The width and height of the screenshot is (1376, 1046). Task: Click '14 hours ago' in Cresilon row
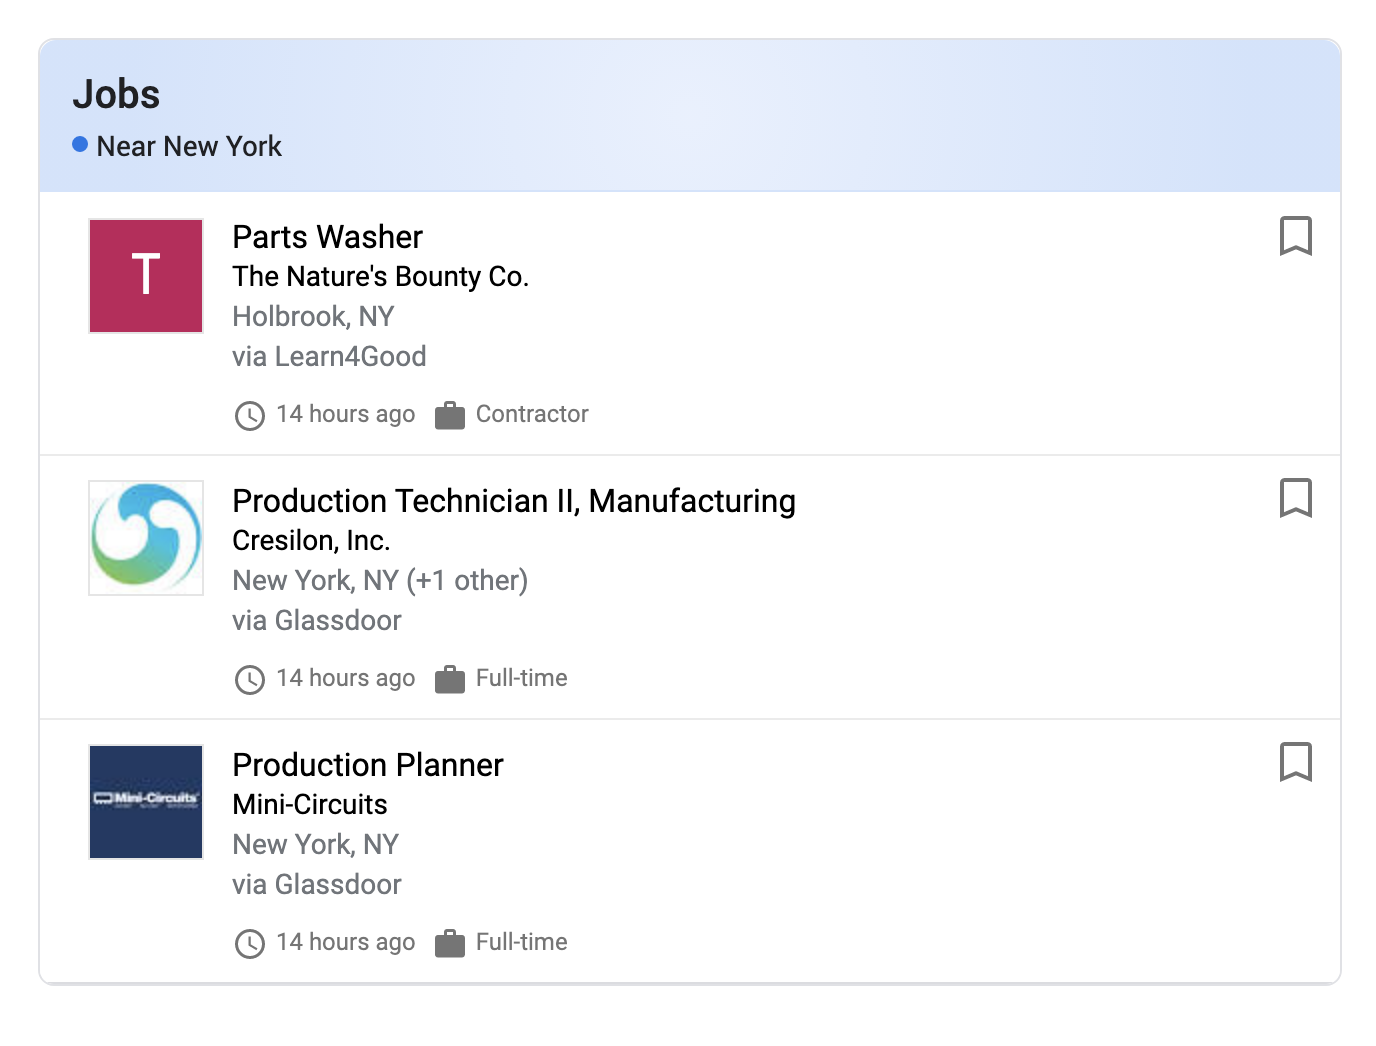point(346,678)
